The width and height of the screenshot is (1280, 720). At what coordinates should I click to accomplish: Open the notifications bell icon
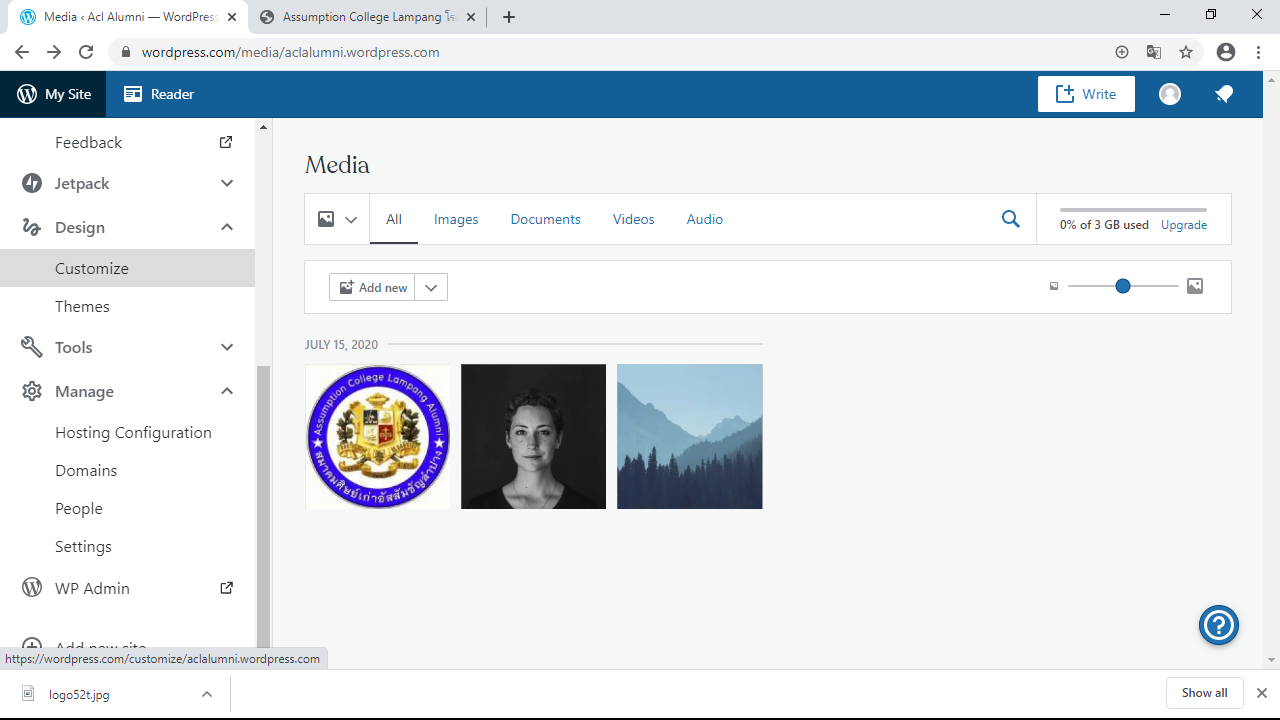point(1224,94)
